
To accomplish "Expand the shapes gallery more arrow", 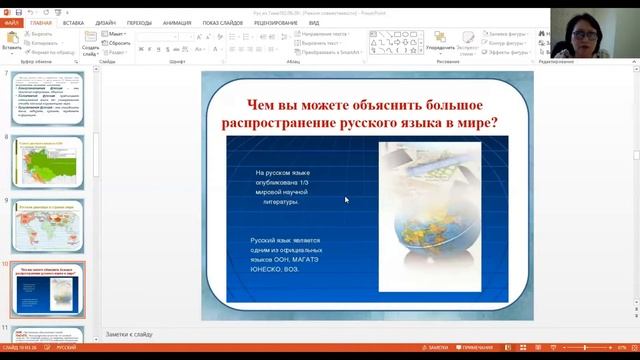I will tap(421, 51).
